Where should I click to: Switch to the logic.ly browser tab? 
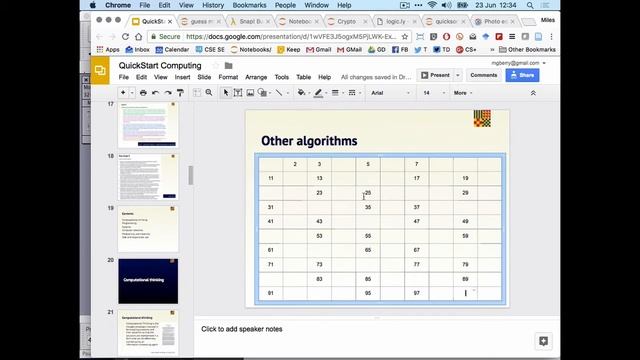[x=396, y=21]
